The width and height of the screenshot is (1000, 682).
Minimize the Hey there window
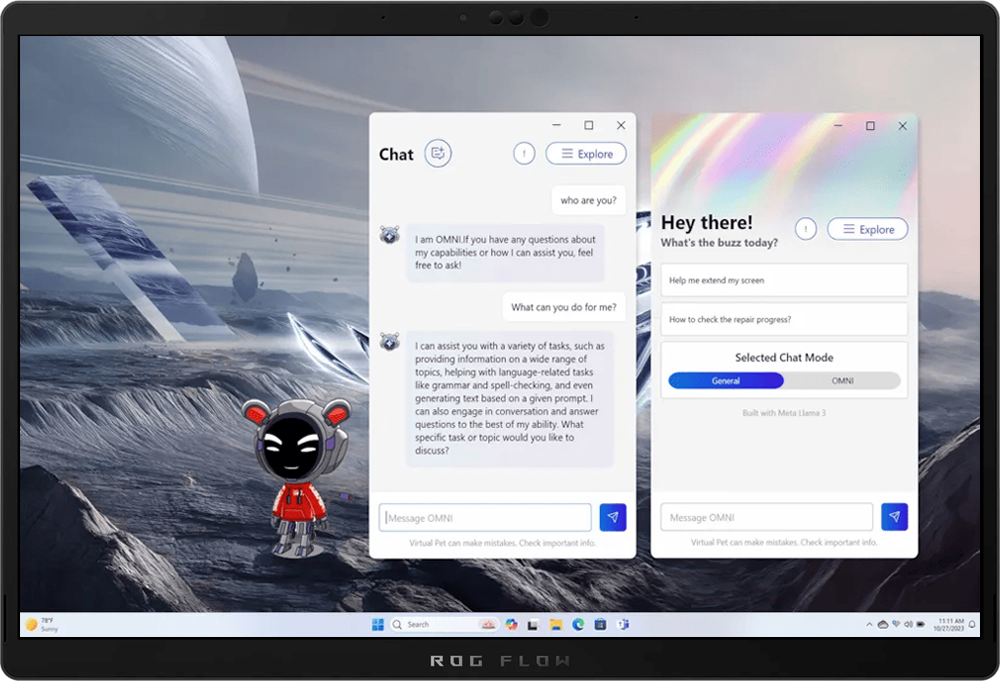(x=838, y=126)
